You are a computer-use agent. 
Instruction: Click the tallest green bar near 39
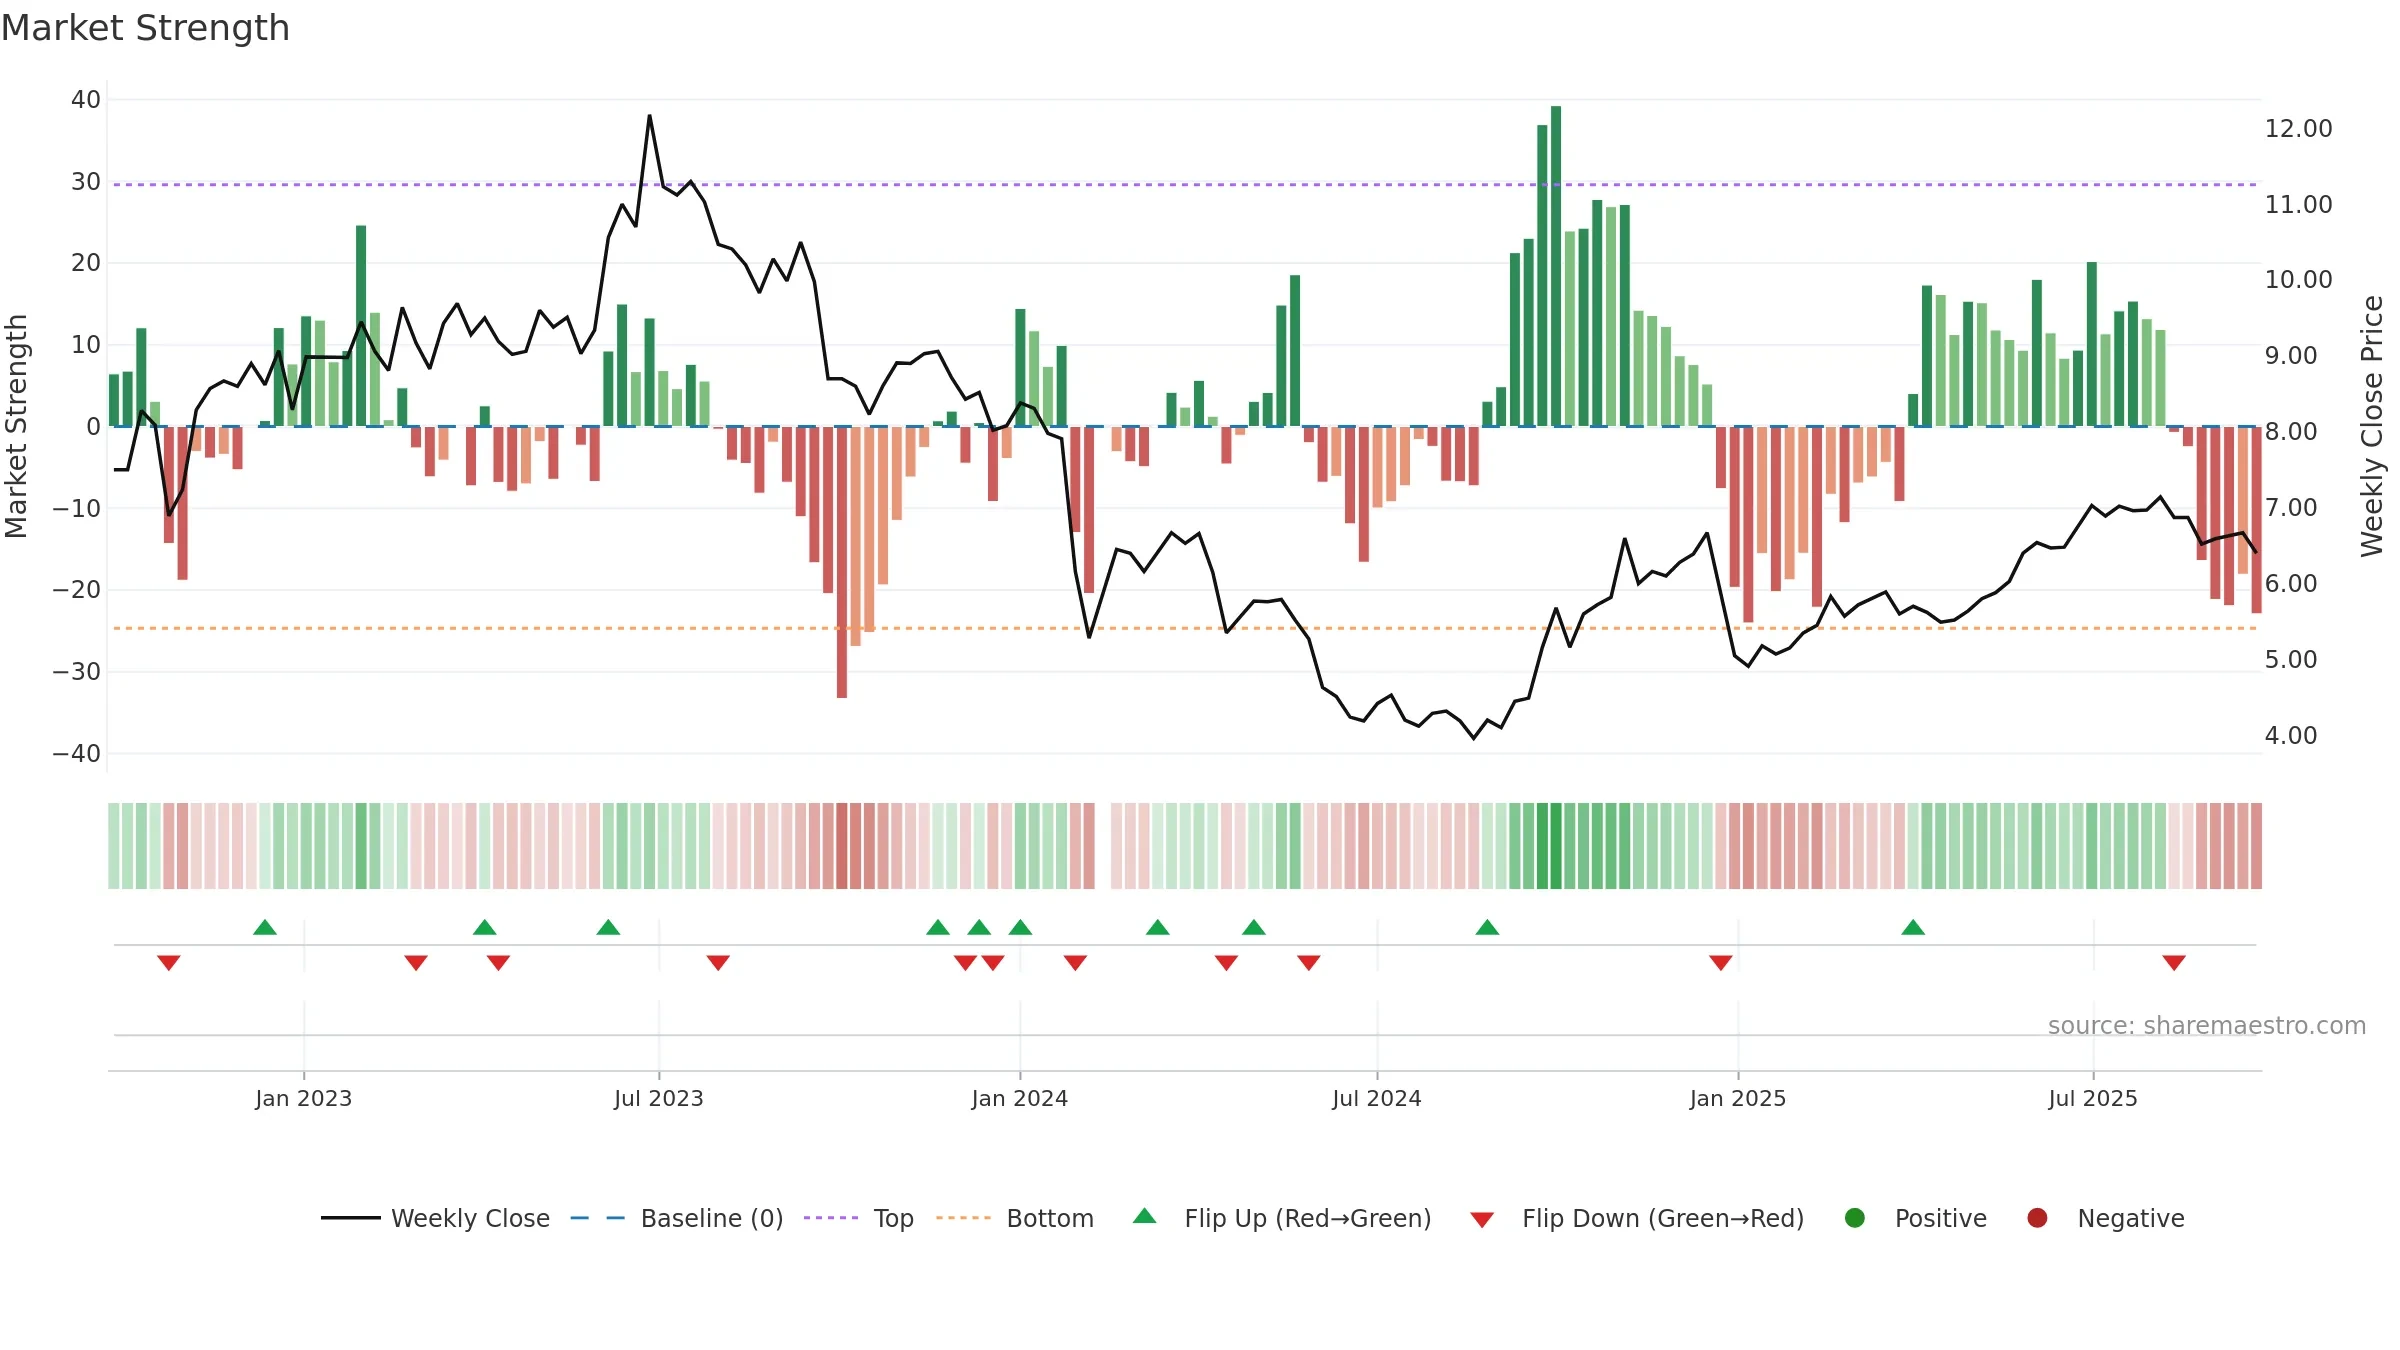click(x=1556, y=266)
